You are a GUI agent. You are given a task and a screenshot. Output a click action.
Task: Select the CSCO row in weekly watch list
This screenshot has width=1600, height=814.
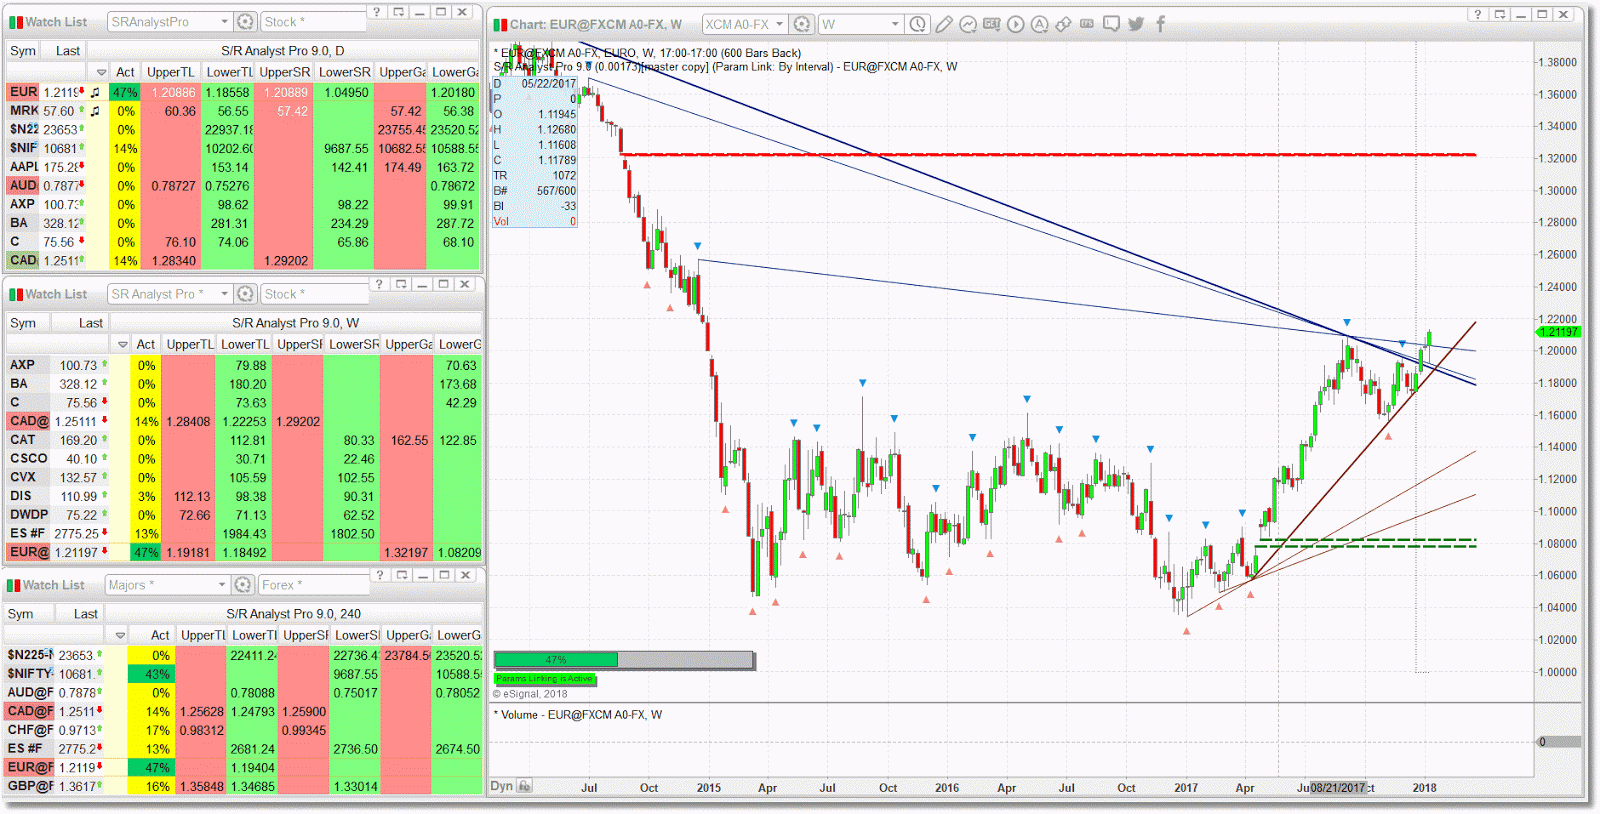[x=244, y=459]
